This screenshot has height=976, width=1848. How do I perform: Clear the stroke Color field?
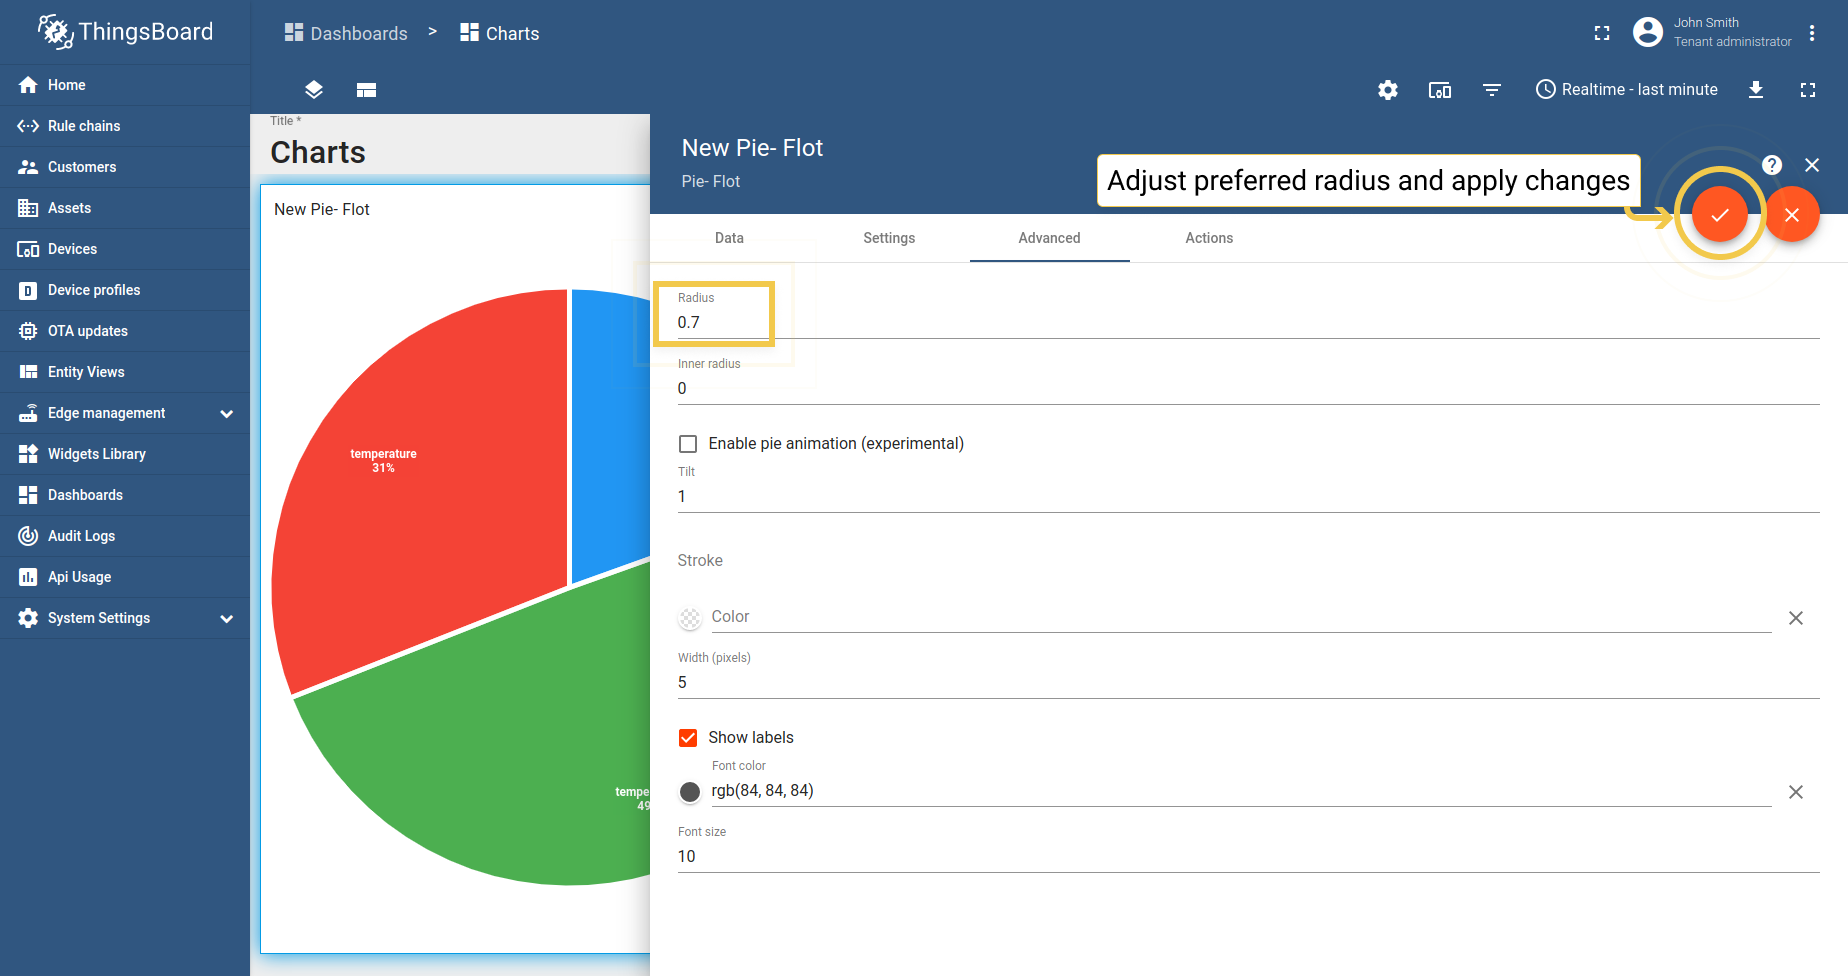(1796, 618)
